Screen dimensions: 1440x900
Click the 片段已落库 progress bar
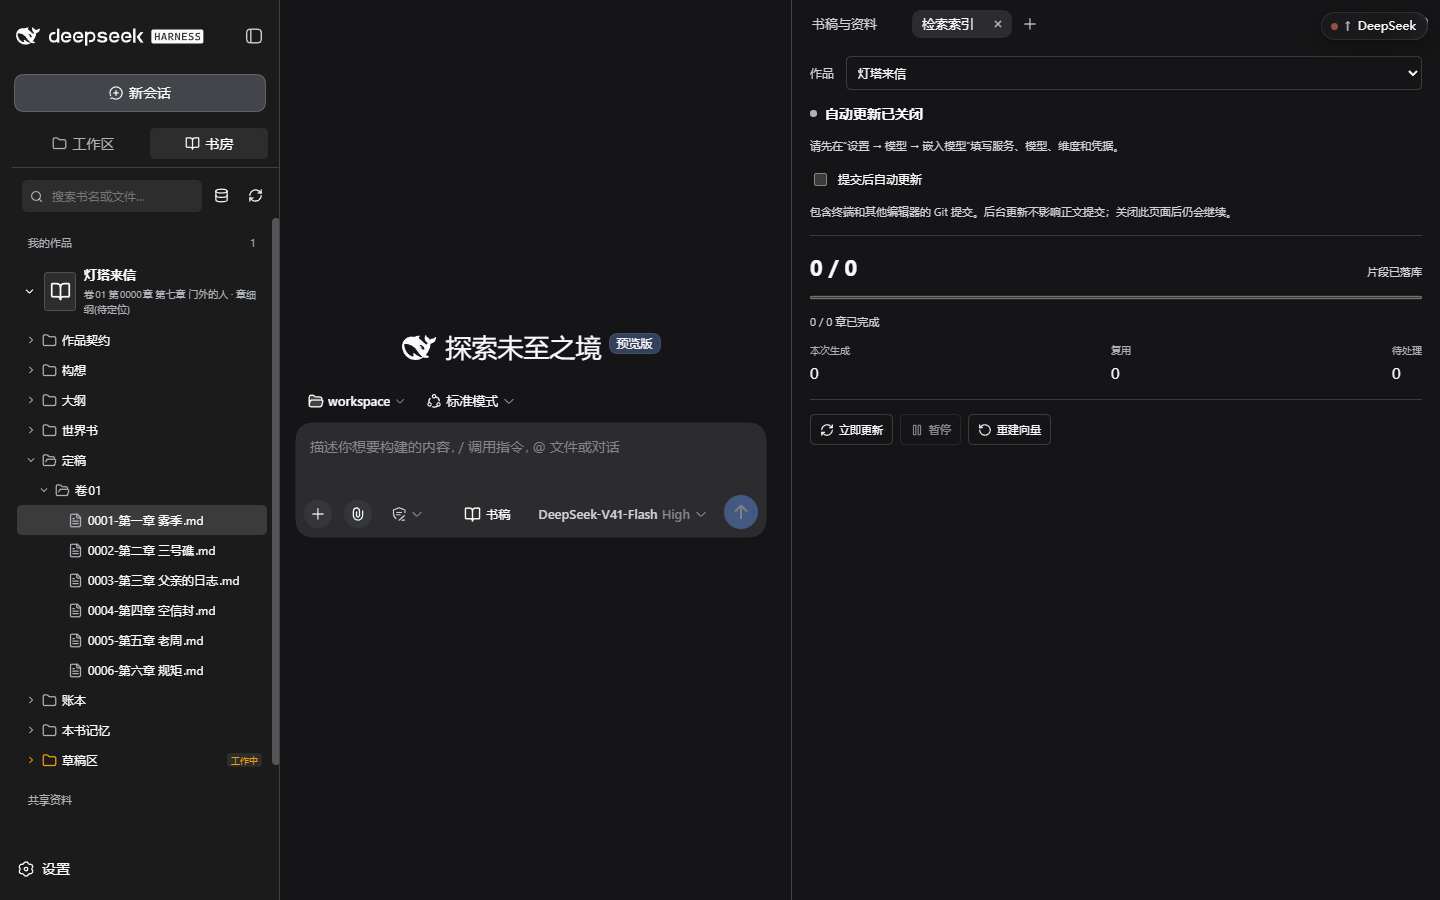pyautogui.click(x=1116, y=297)
